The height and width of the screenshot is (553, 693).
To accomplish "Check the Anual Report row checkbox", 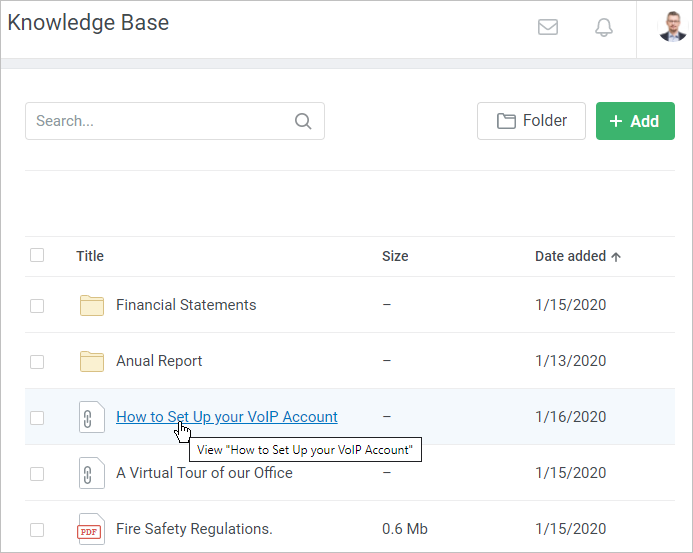I will pyautogui.click(x=37, y=361).
